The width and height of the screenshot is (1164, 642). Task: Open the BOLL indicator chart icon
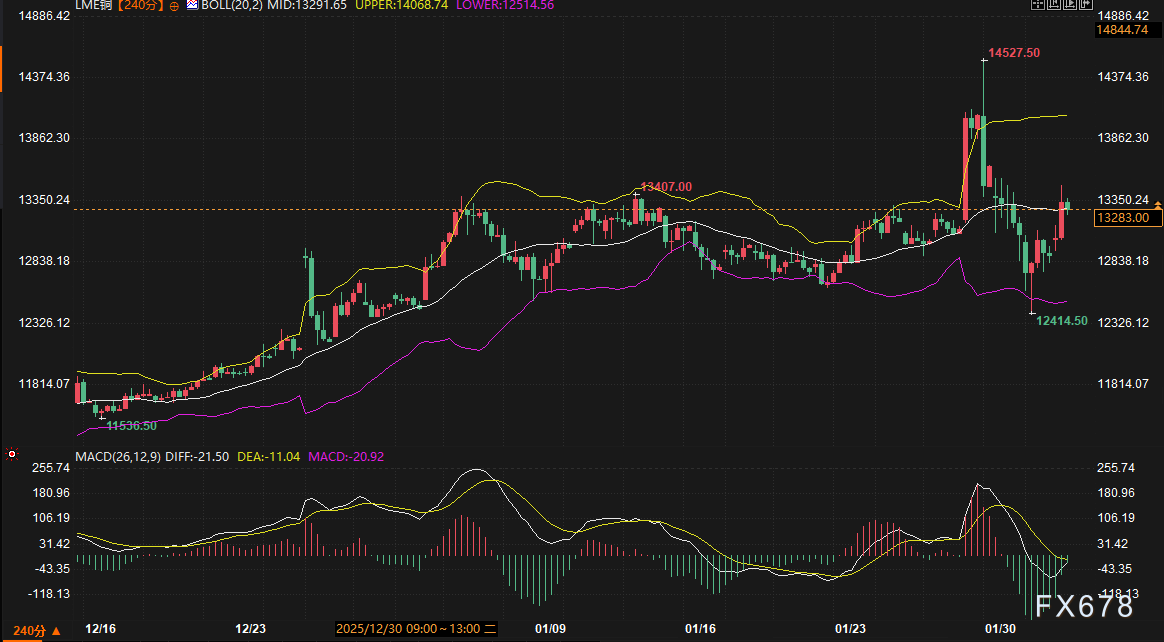192,6
